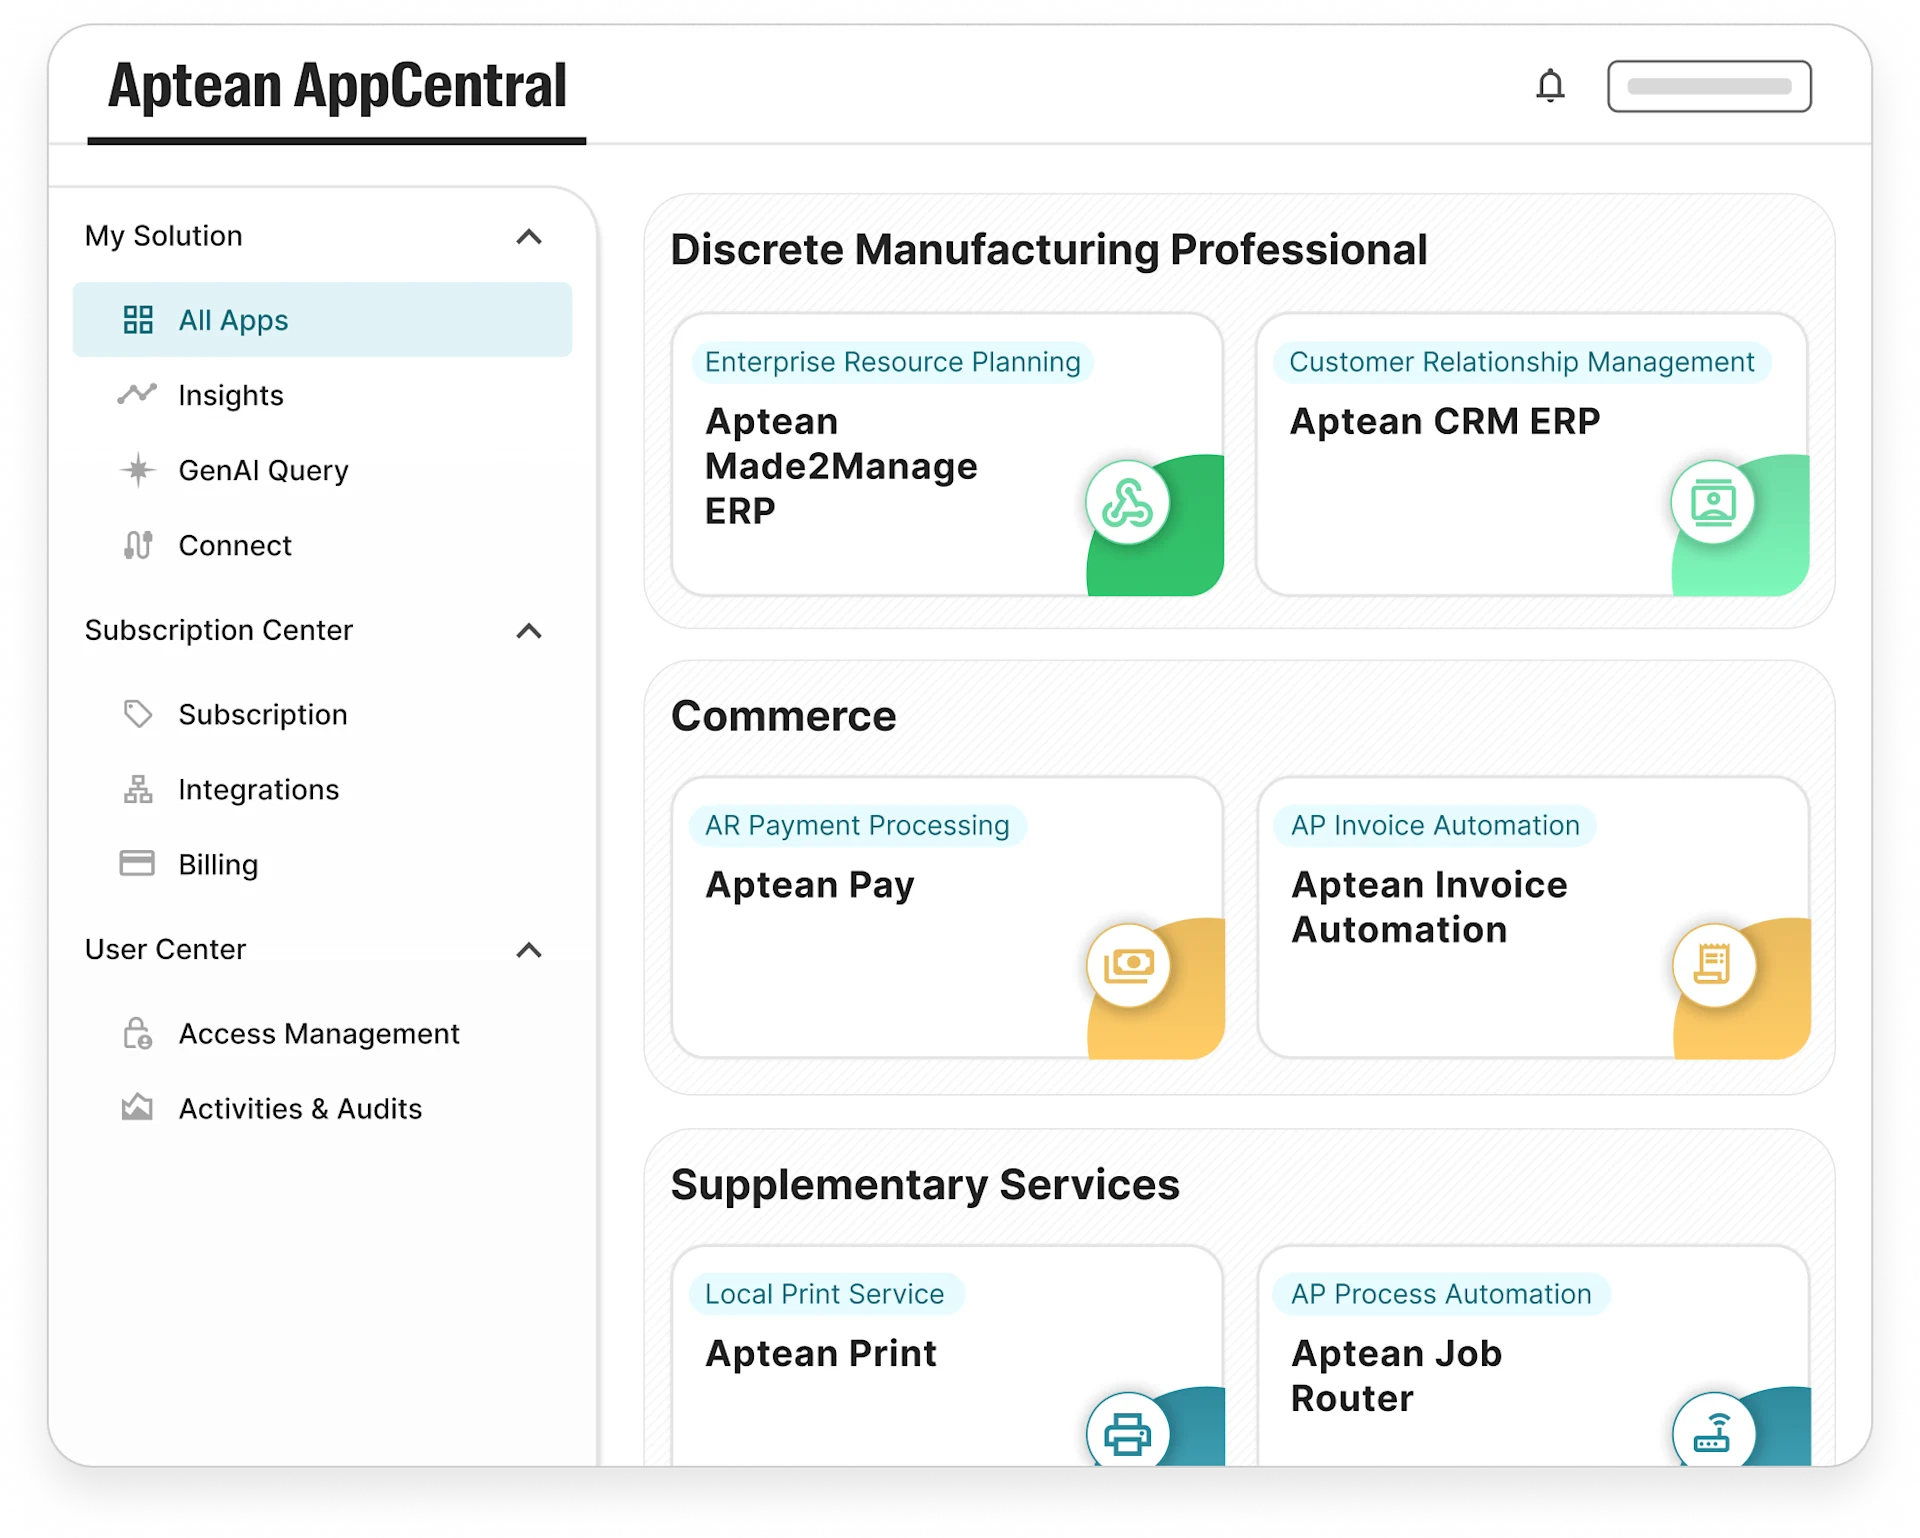The image size is (1920, 1538).
Task: Launch Aptean Job Router
Action: tap(1533, 1356)
